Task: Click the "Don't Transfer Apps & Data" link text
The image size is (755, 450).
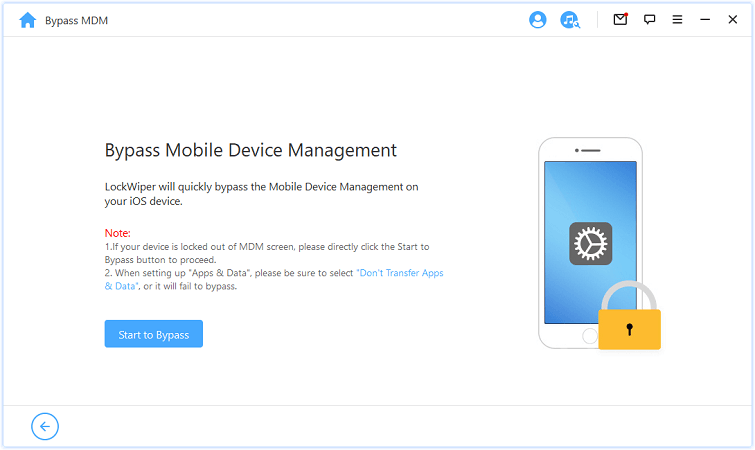Action: pyautogui.click(x=274, y=279)
